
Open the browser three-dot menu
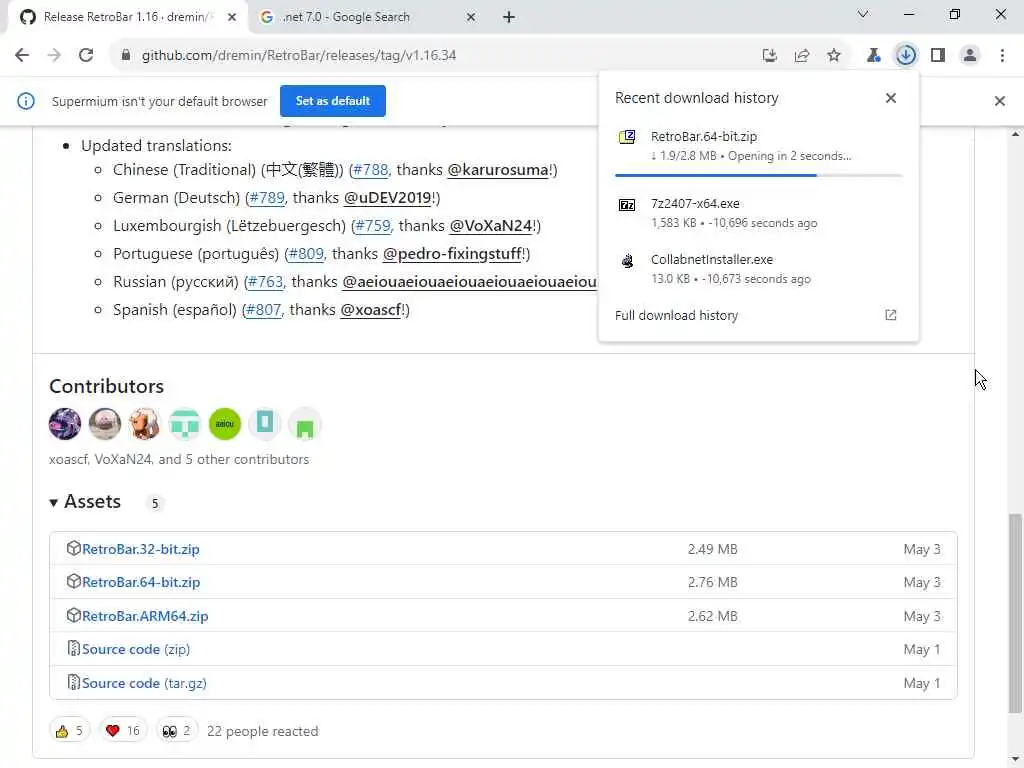coord(1002,56)
